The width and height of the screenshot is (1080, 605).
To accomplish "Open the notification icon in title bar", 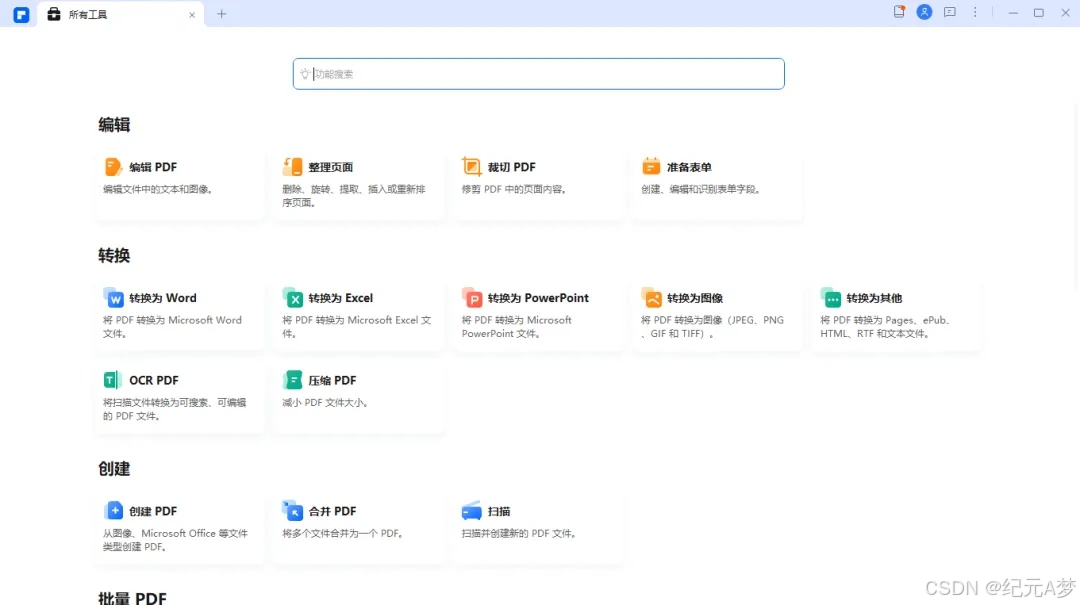I will click(x=899, y=12).
